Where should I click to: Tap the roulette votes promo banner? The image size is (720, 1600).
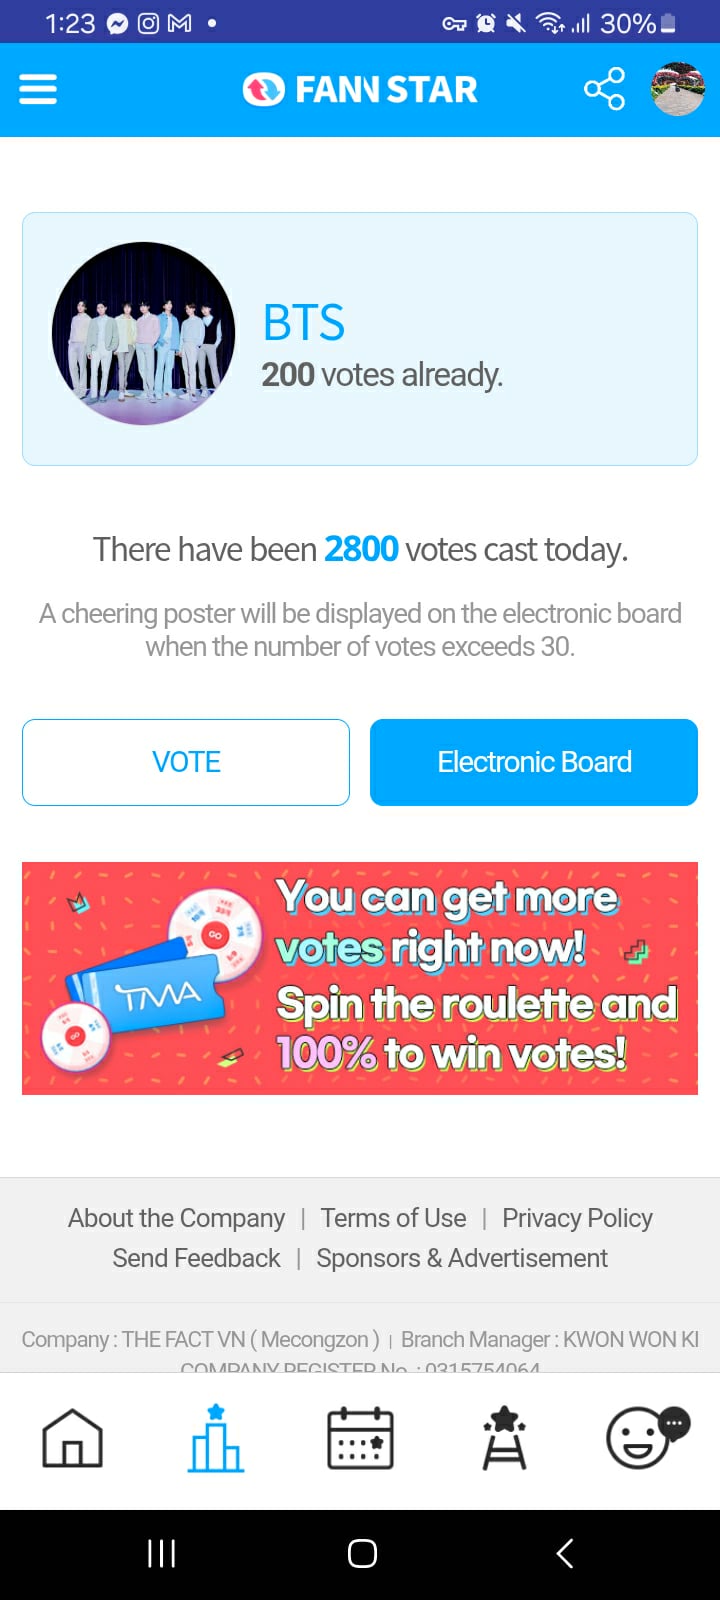(x=360, y=978)
